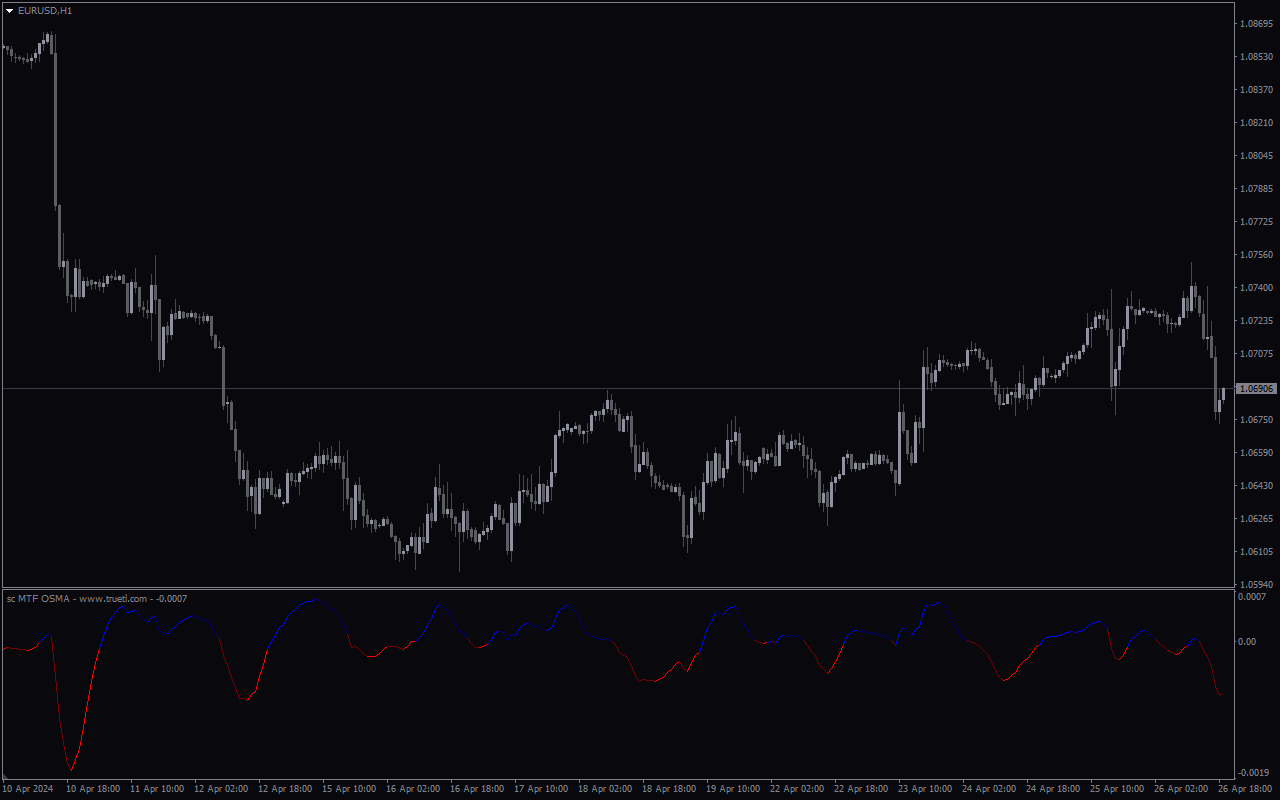1280x800 pixels.
Task: Click the 12 Apr 18:00 time label
Action: tap(285, 789)
